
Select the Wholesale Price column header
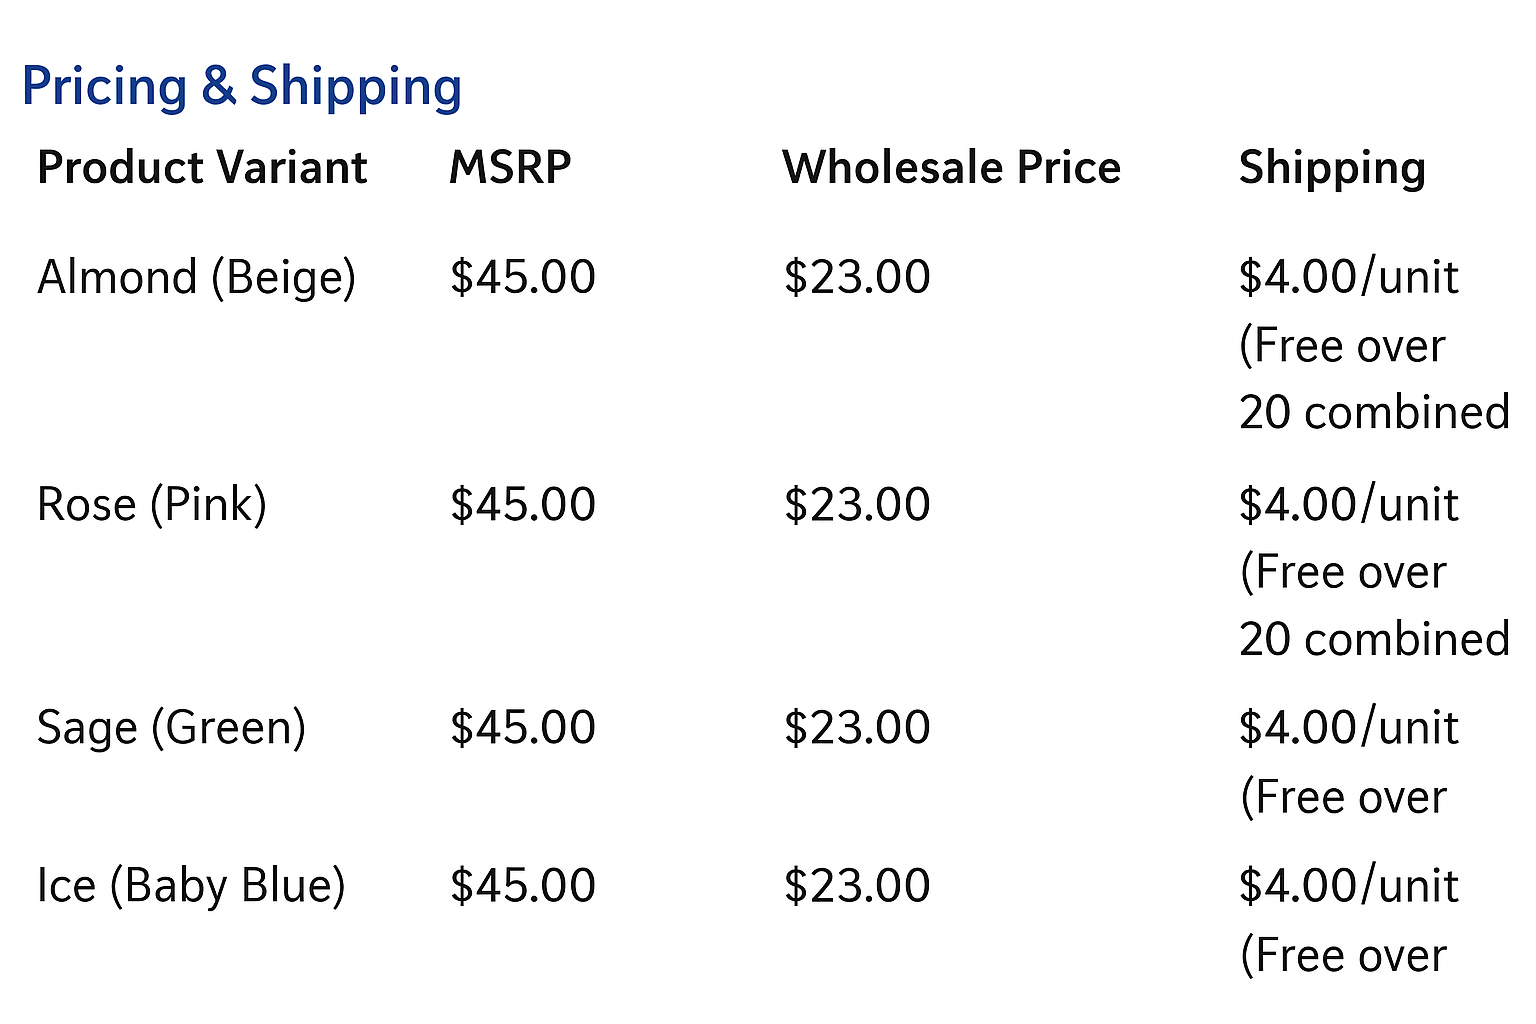tap(951, 168)
